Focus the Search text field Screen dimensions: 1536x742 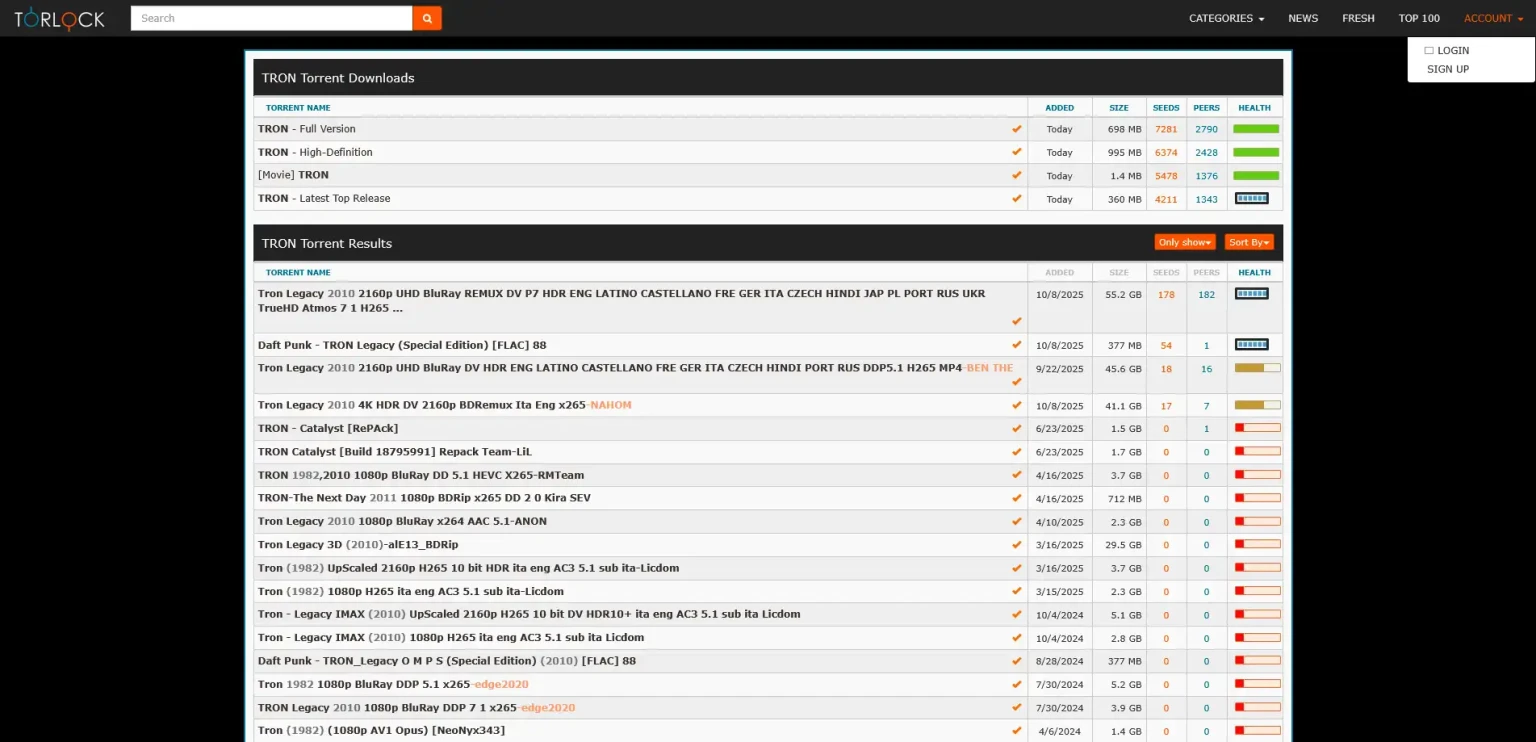(271, 18)
